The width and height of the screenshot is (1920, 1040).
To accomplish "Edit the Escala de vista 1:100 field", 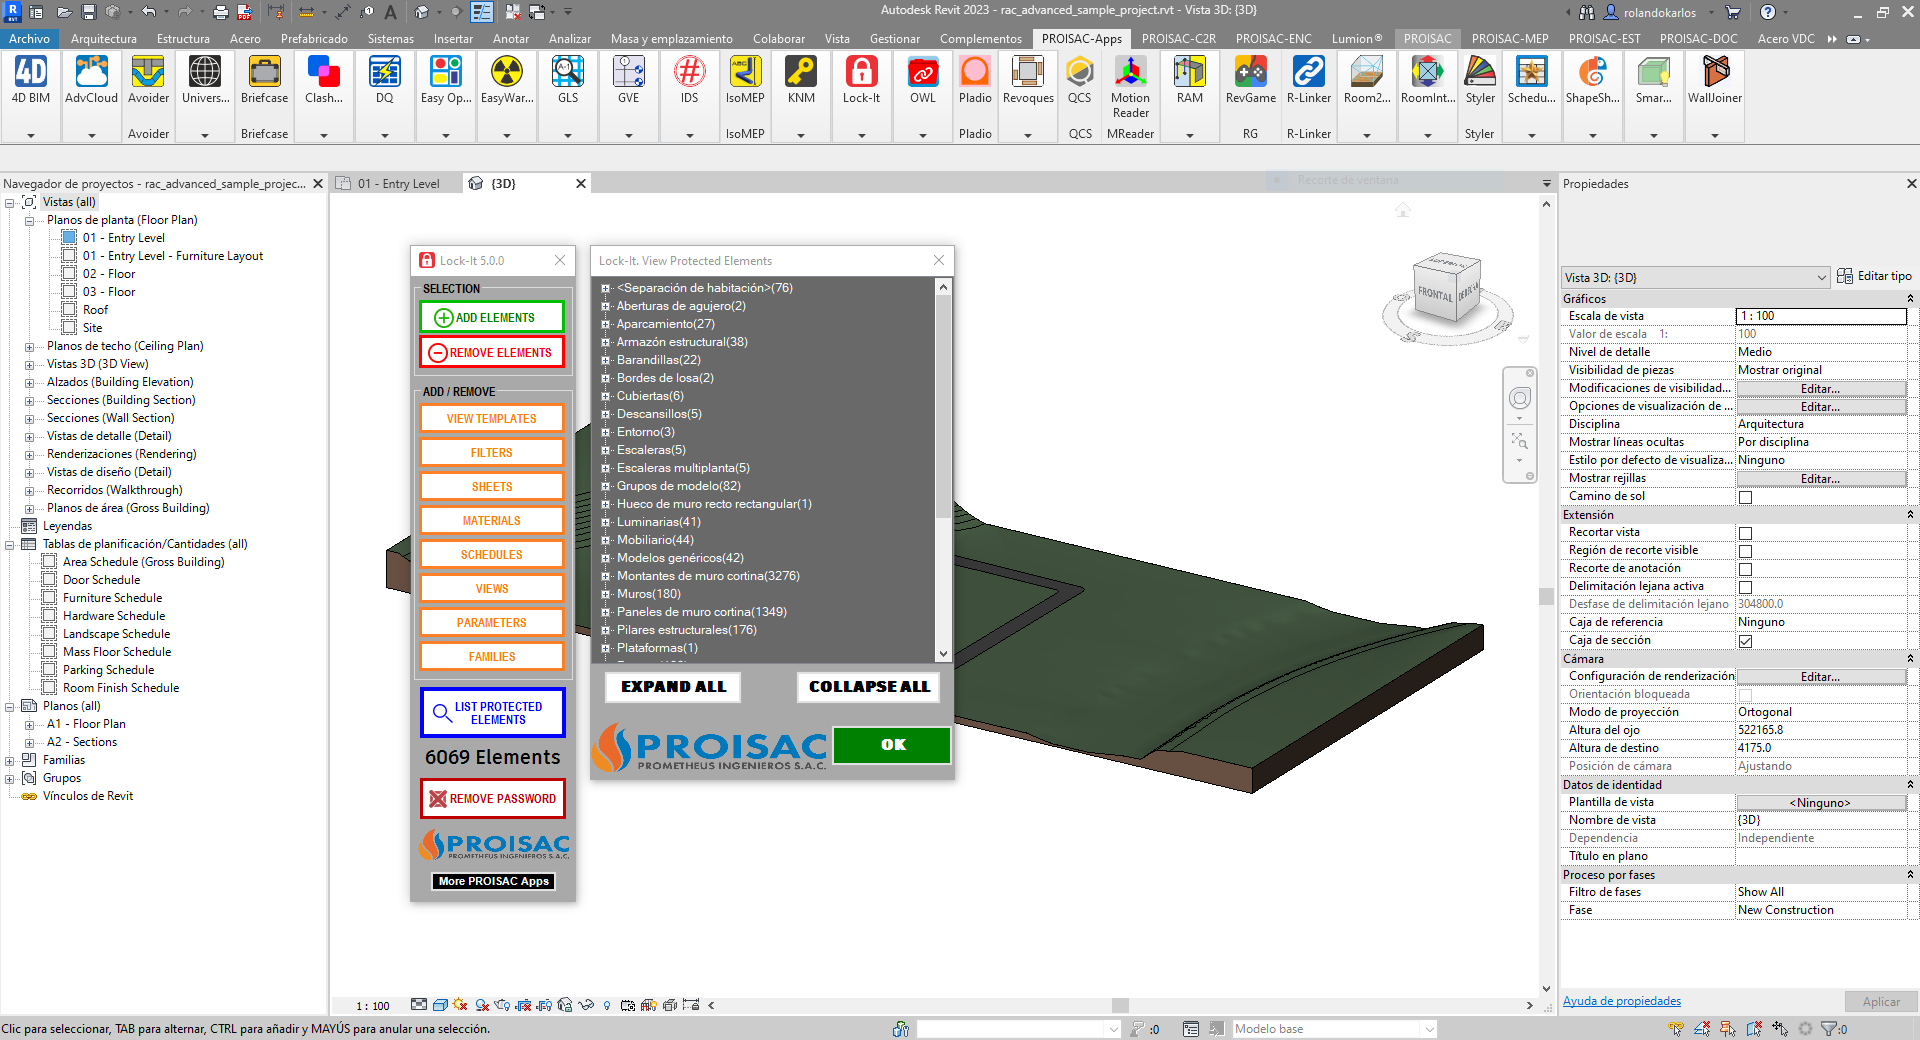I will tap(1820, 316).
